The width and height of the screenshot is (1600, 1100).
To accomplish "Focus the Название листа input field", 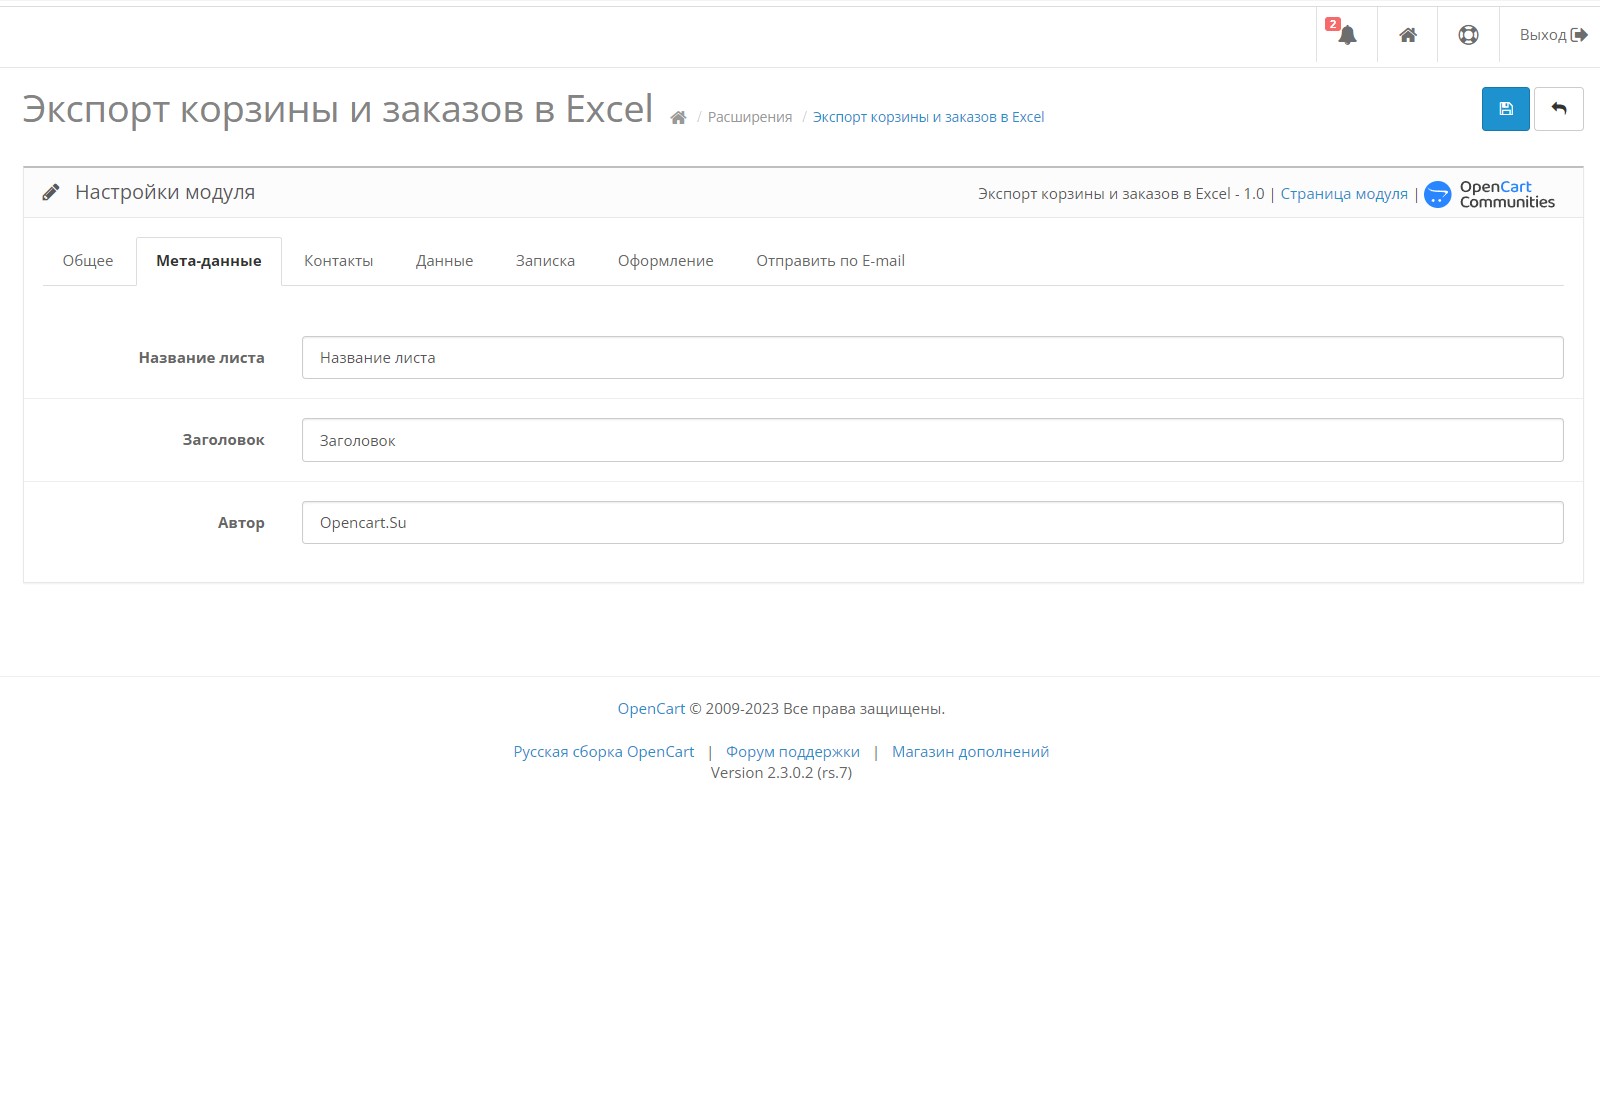I will coord(933,358).
